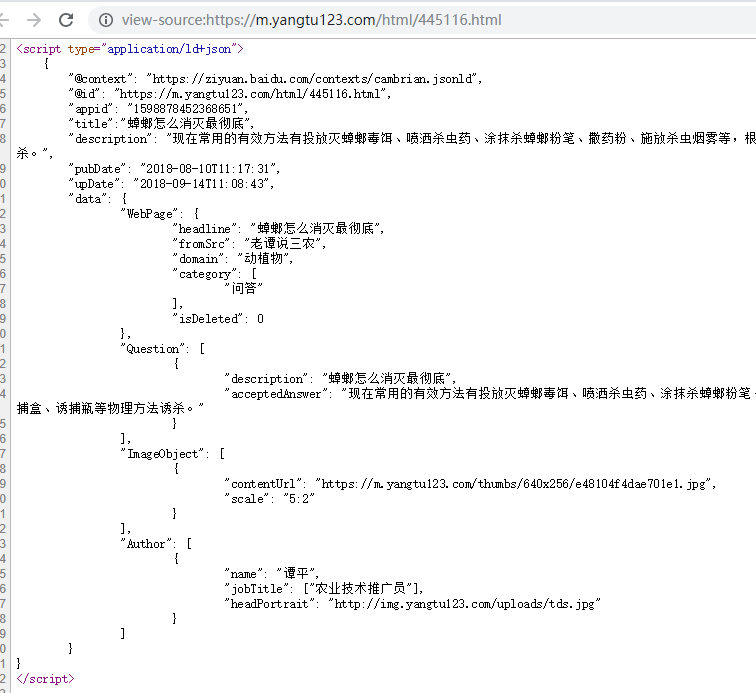
Task: Click the "WebPage" key
Action: tap(149, 214)
